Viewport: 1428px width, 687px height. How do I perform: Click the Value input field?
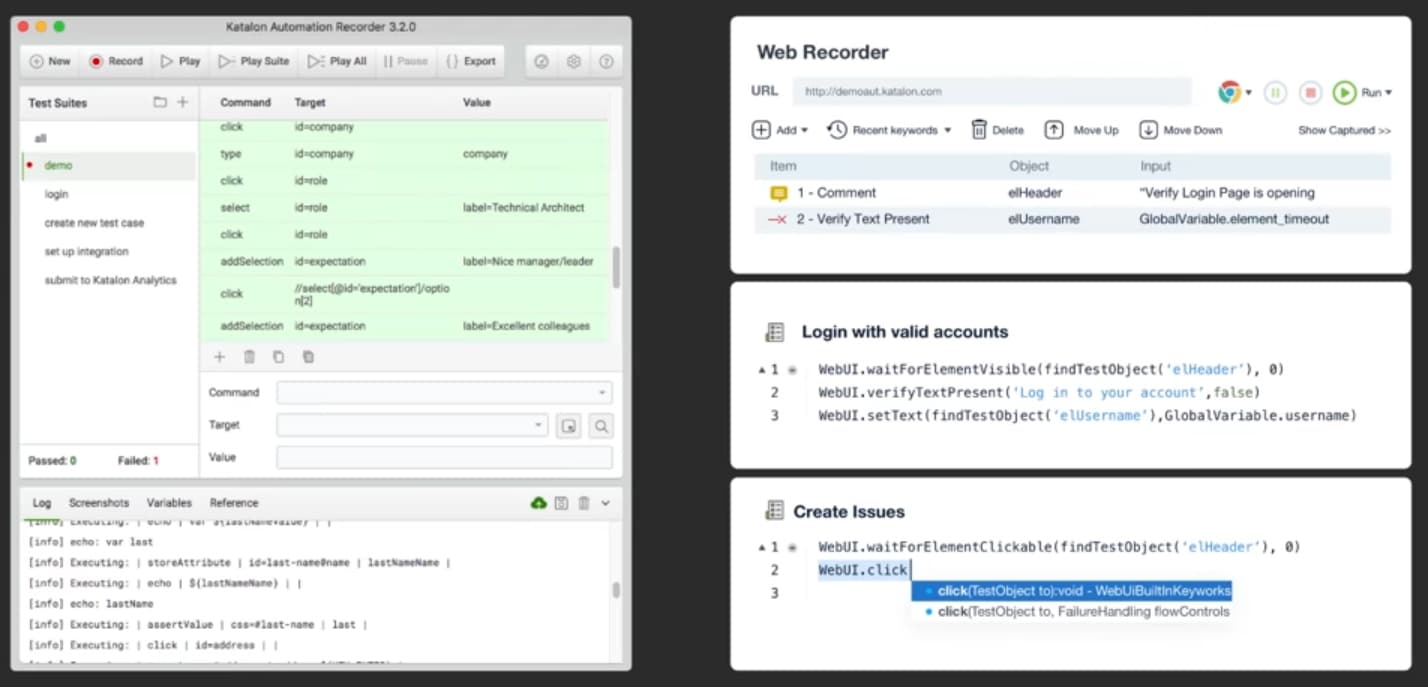click(444, 458)
